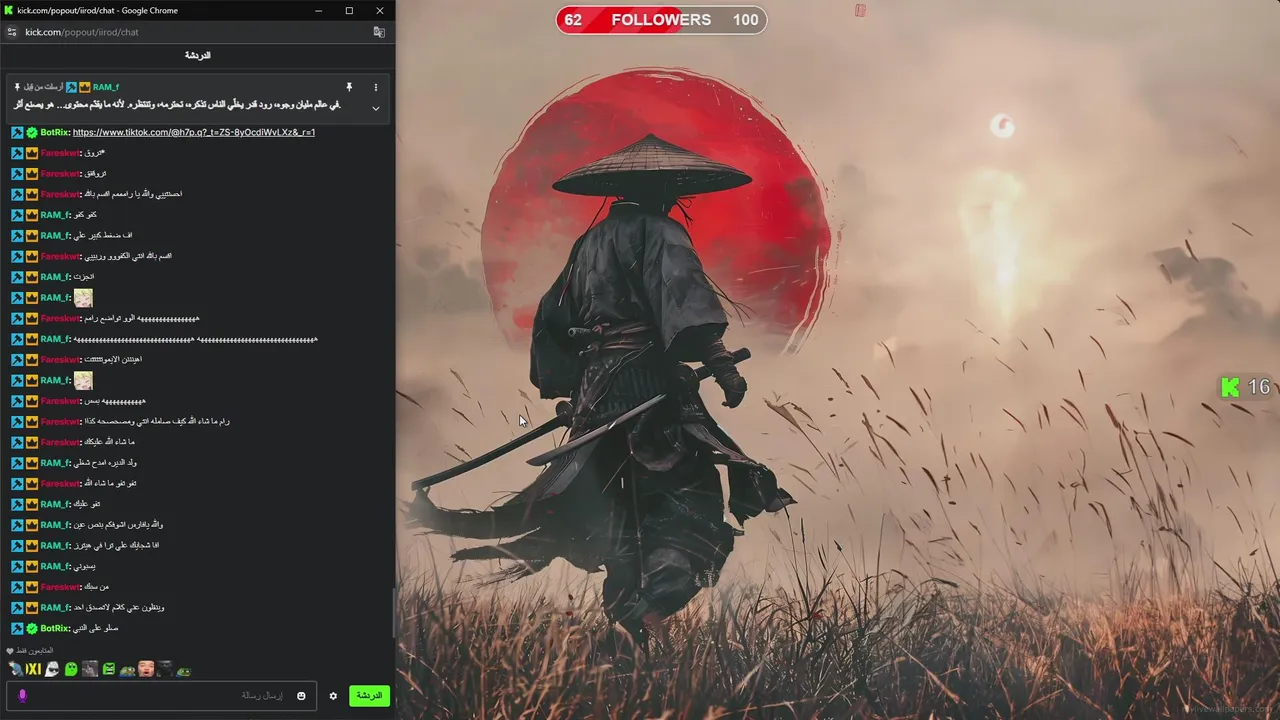
Task: Open Chrome site information icon
Action: (x=12, y=32)
